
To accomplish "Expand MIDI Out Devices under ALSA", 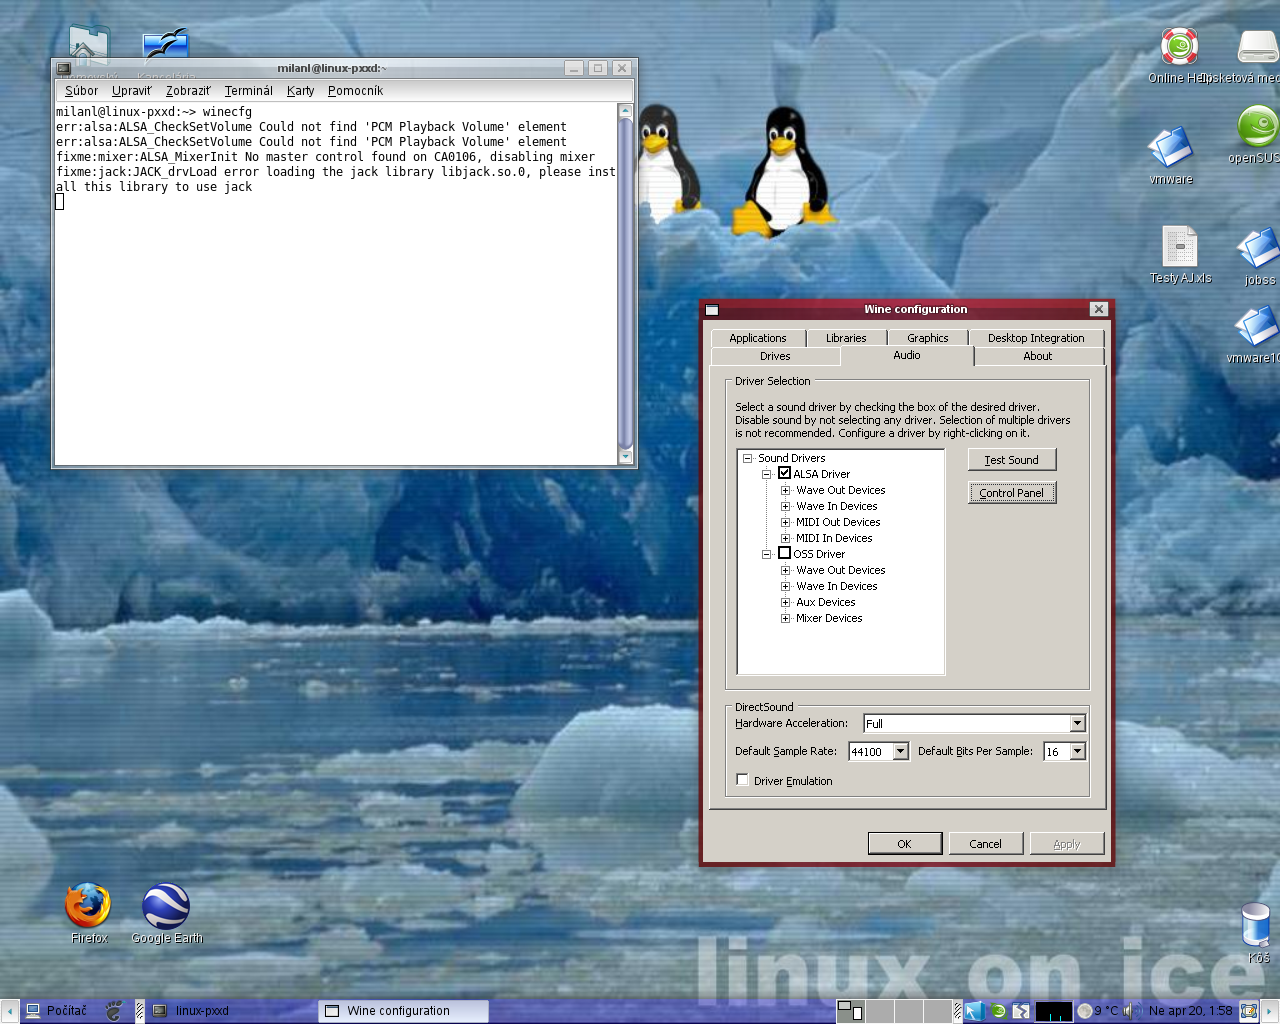I will [786, 522].
